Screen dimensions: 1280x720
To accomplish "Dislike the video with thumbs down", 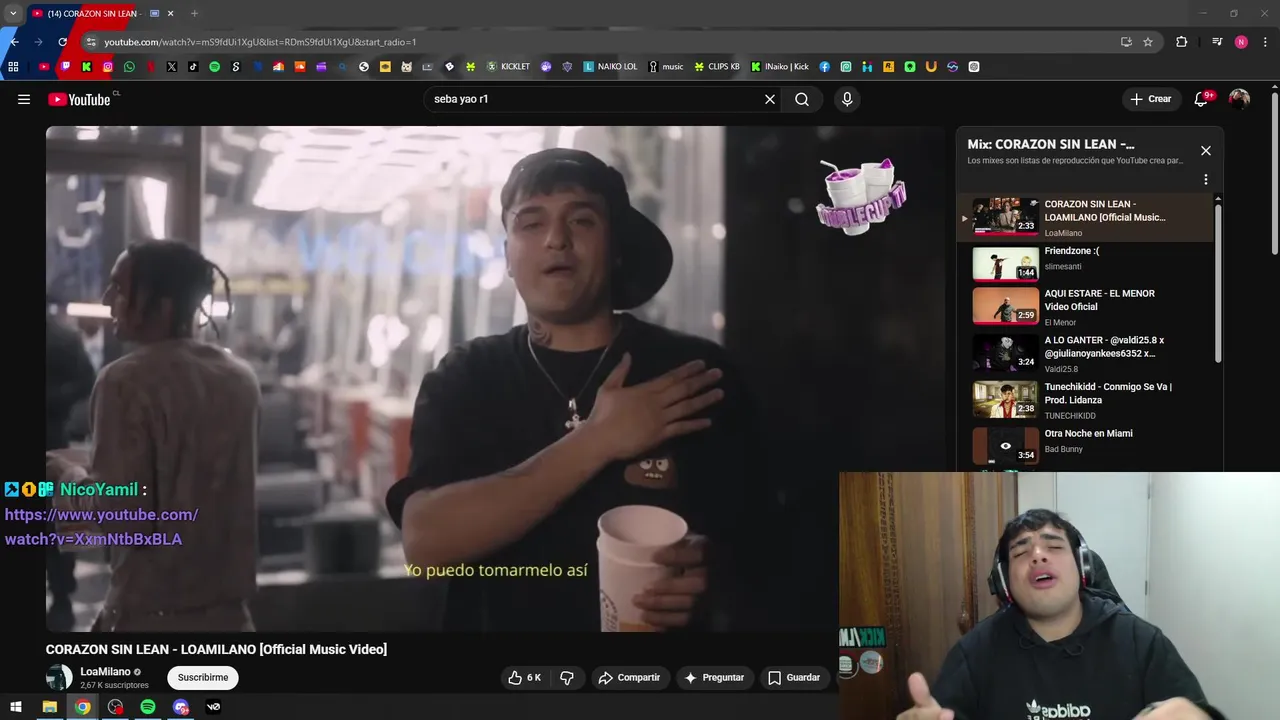I will [567, 677].
